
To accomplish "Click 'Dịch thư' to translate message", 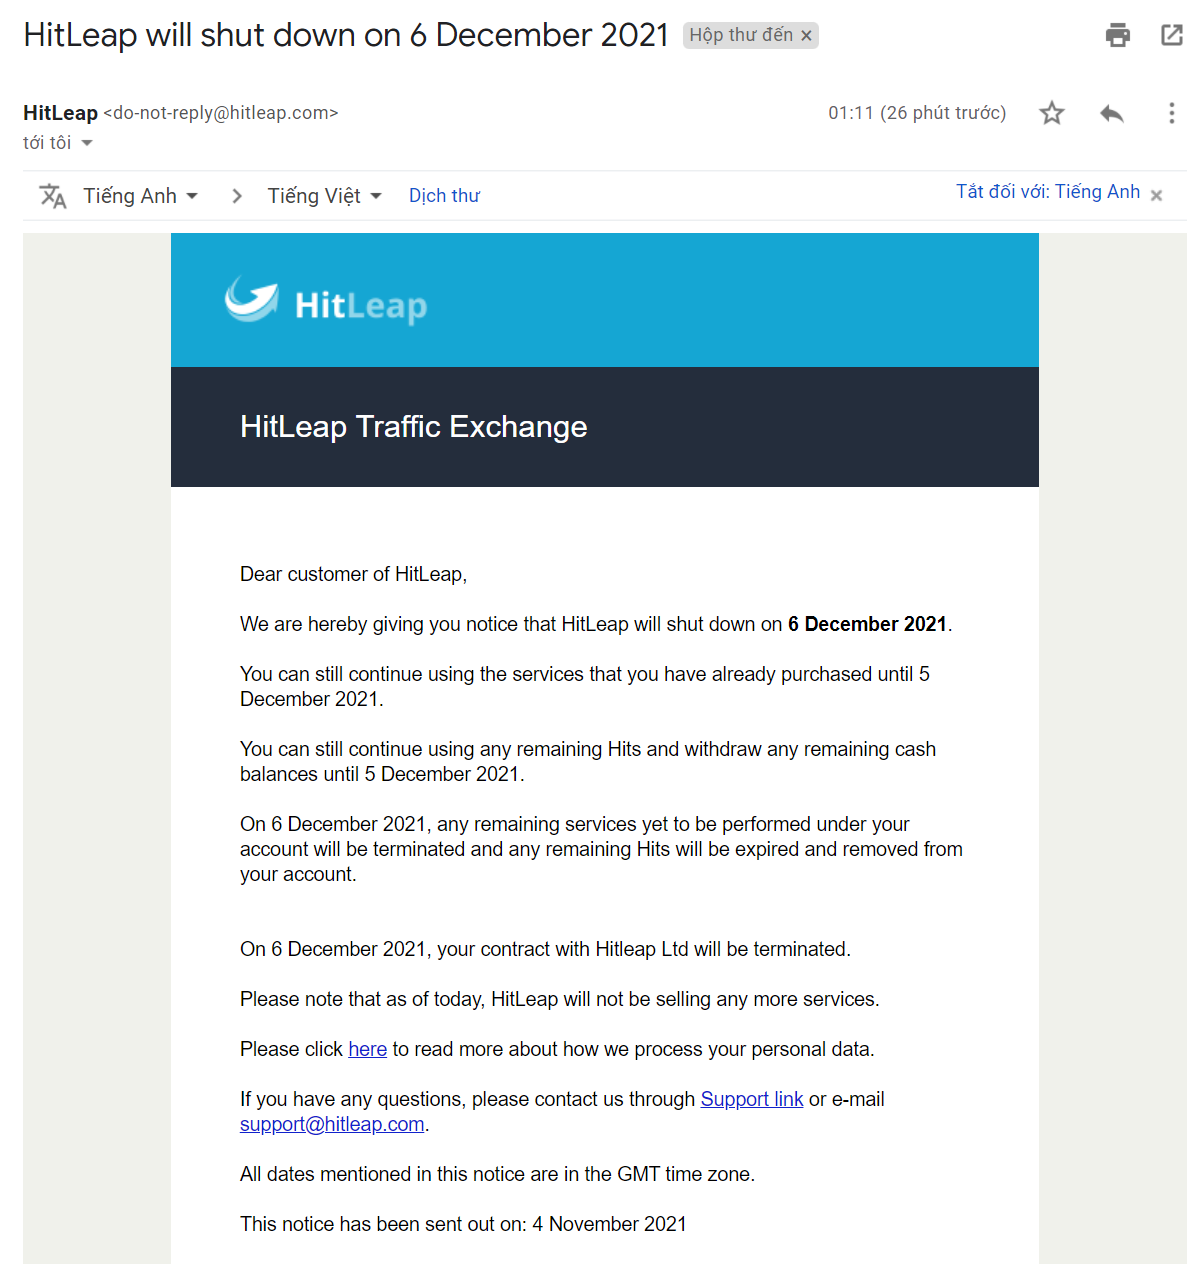I will coord(444,196).
